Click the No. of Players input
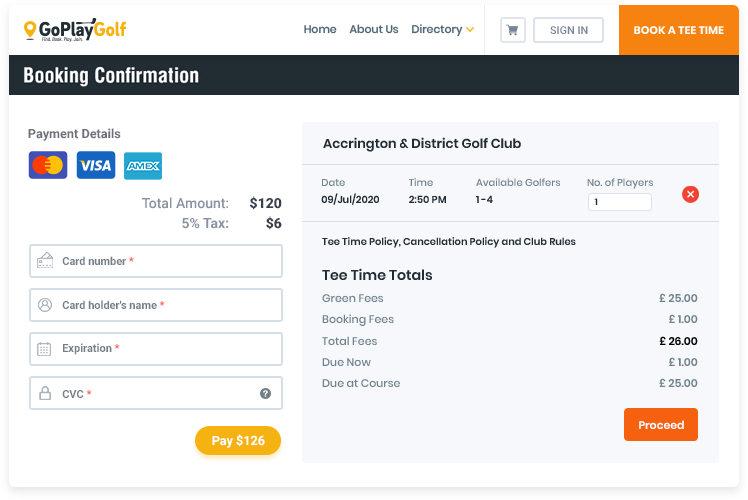 tap(620, 202)
